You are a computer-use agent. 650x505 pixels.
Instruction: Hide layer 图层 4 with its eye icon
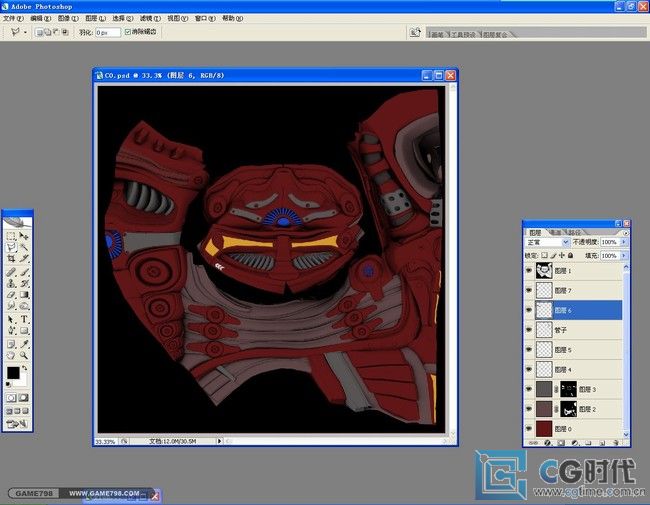(x=529, y=369)
